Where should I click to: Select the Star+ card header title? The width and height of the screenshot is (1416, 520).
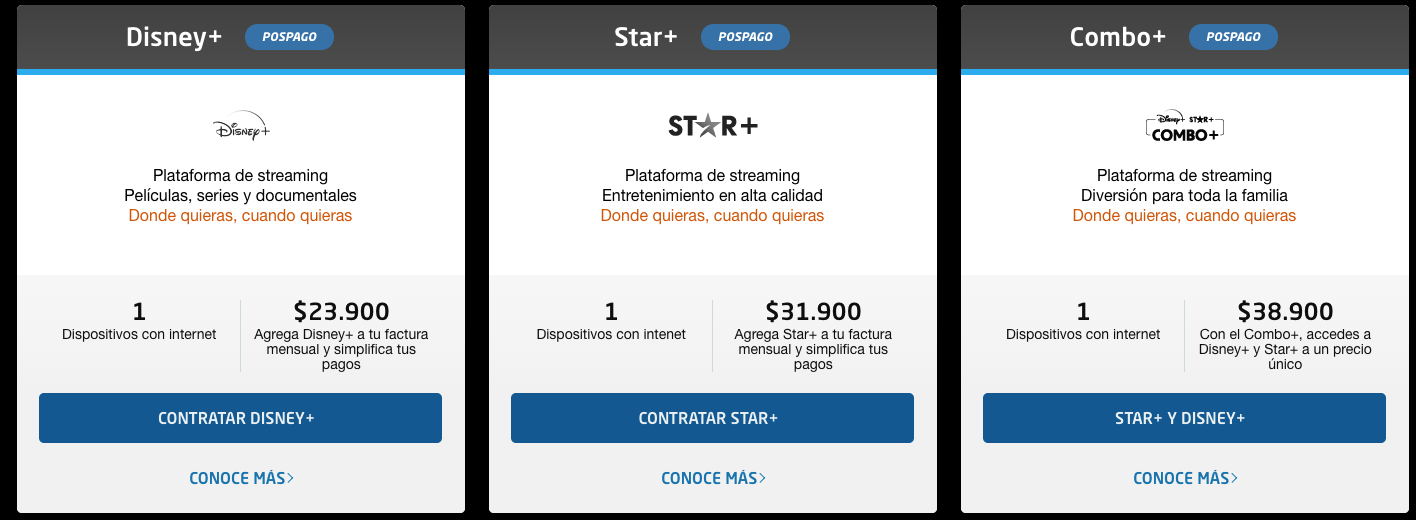pyautogui.click(x=646, y=37)
